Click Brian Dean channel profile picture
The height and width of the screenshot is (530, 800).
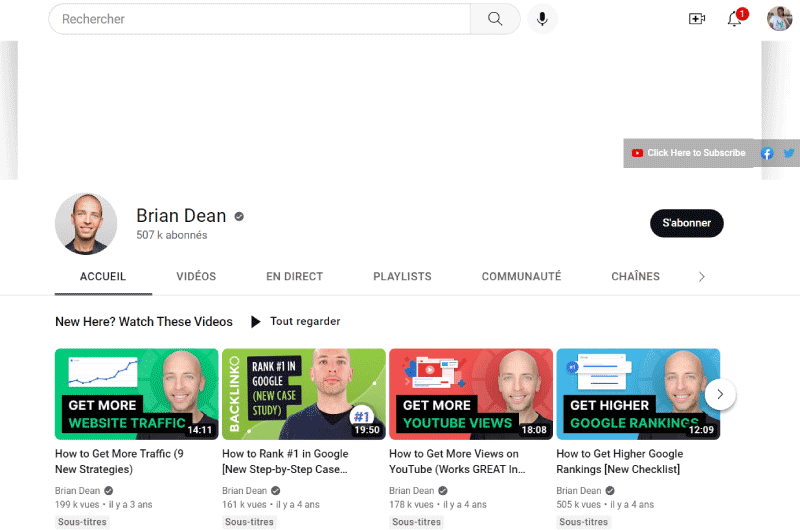(86, 224)
